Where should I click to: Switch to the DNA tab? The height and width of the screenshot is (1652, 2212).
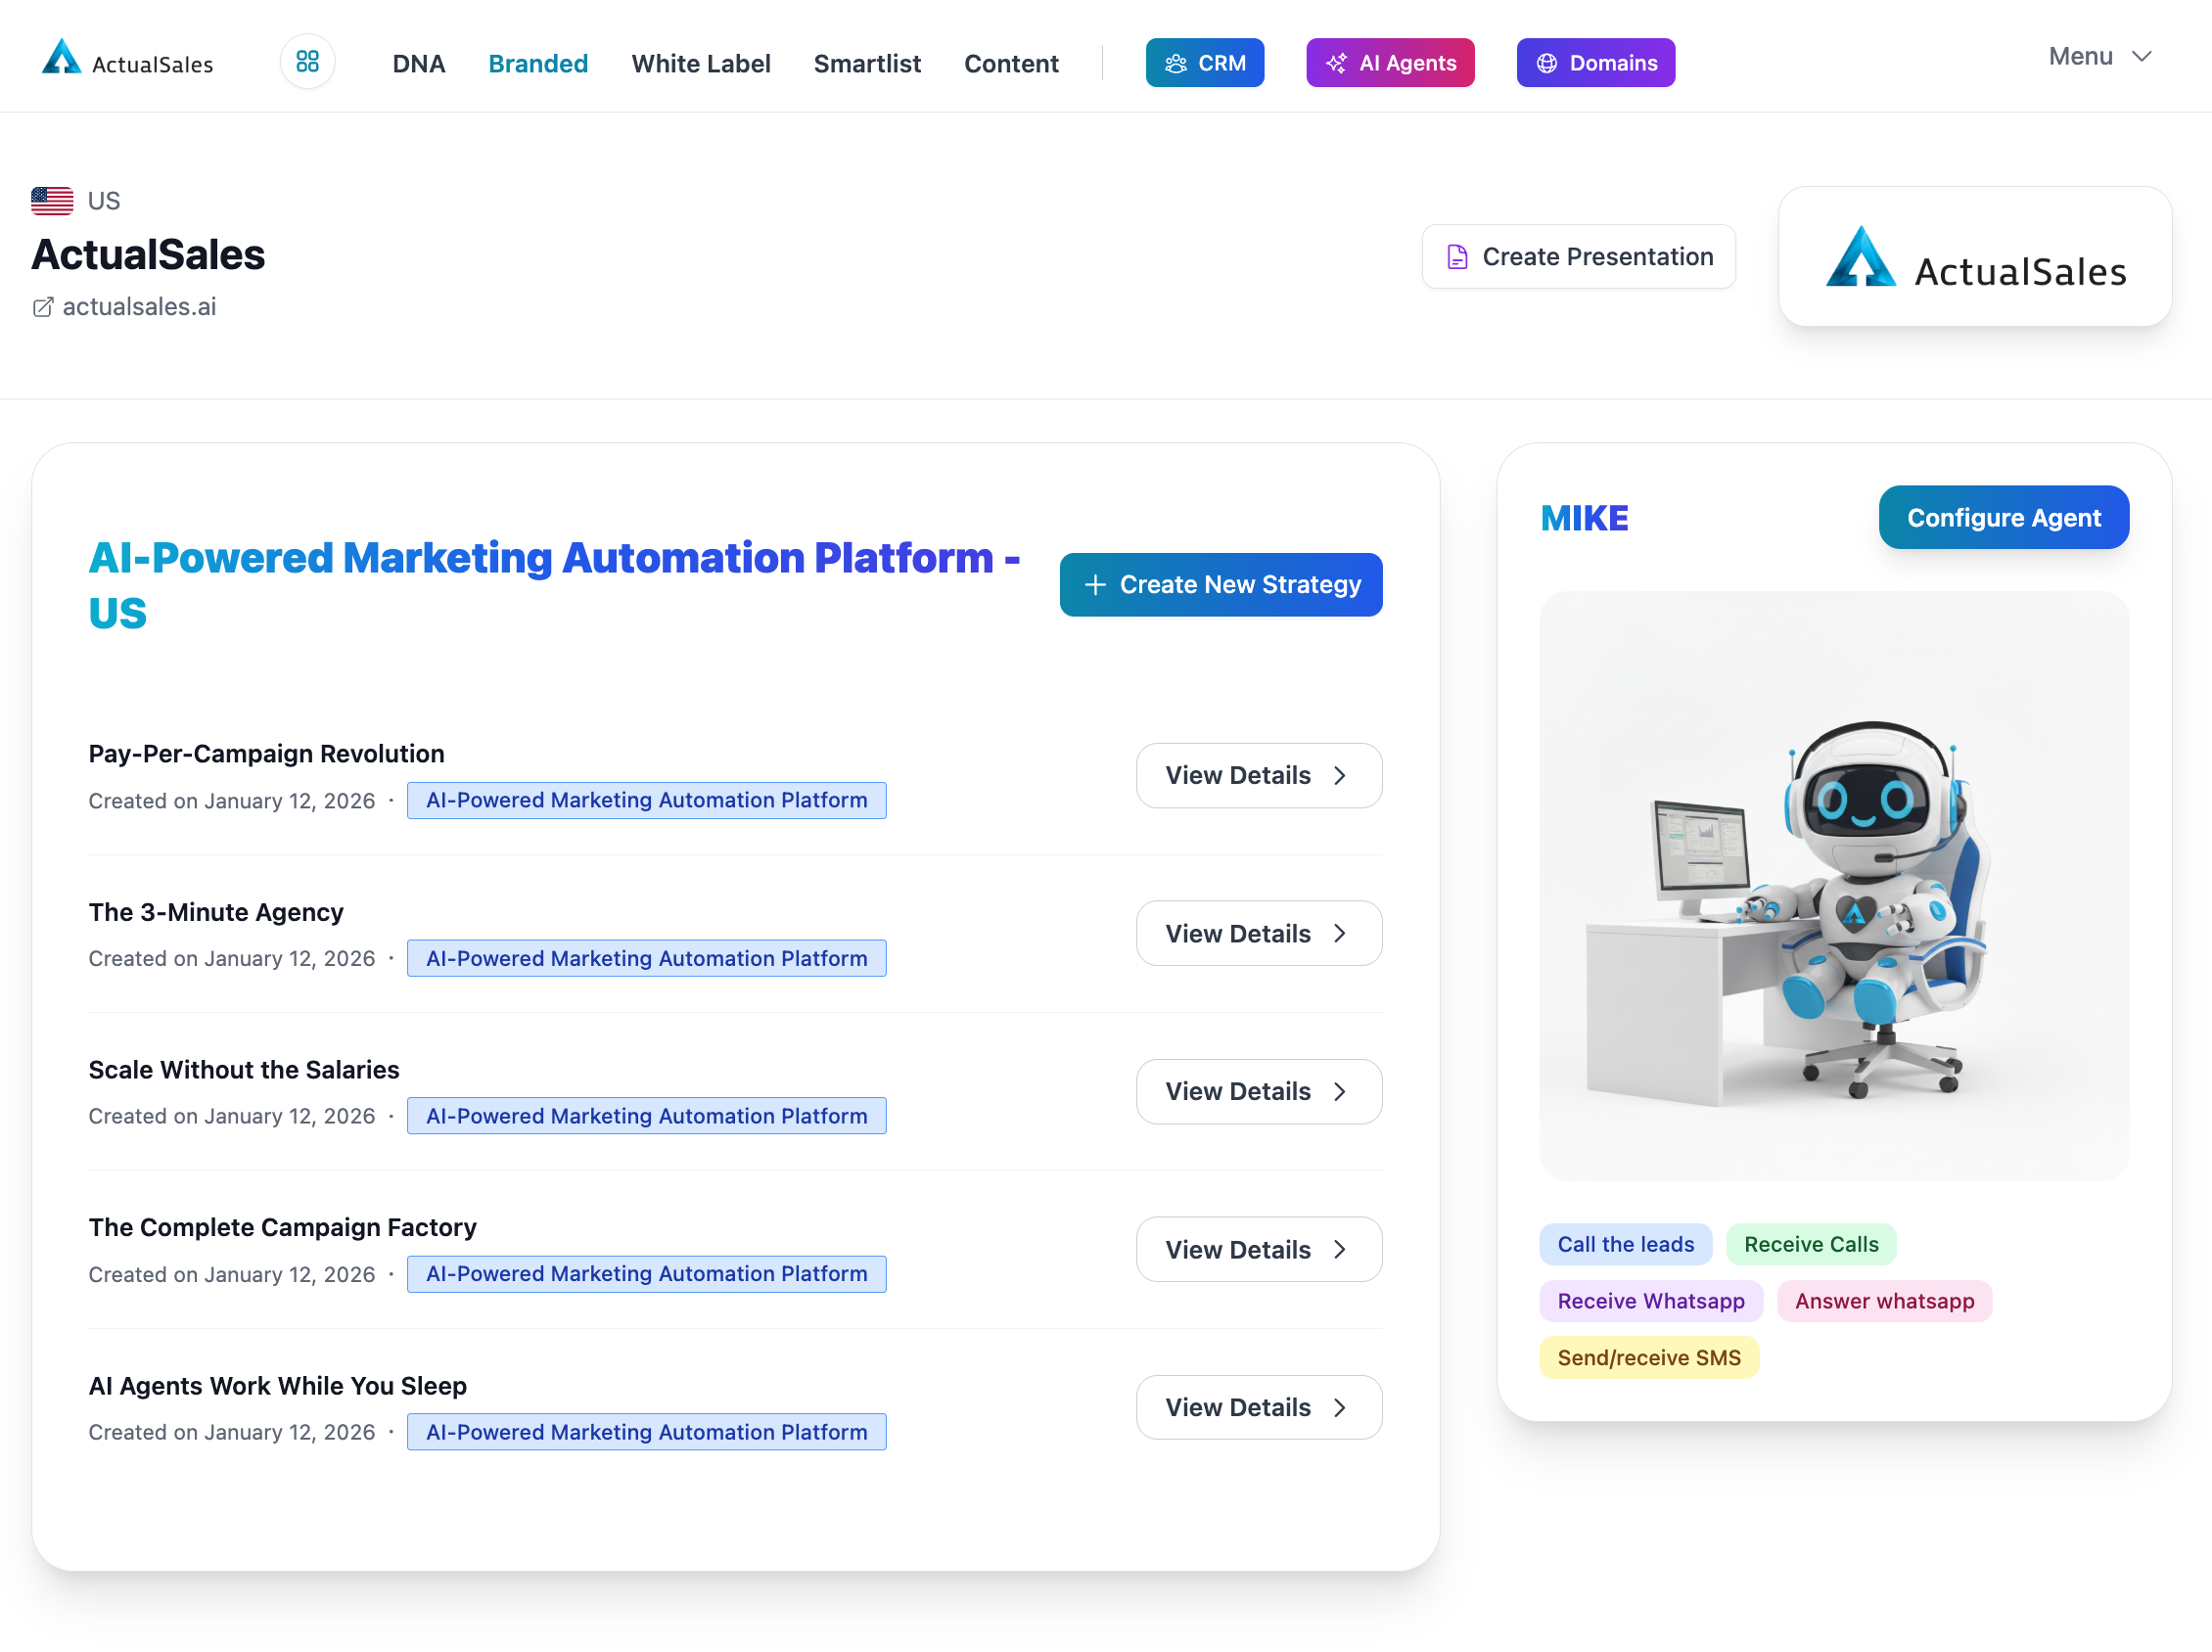(x=418, y=63)
